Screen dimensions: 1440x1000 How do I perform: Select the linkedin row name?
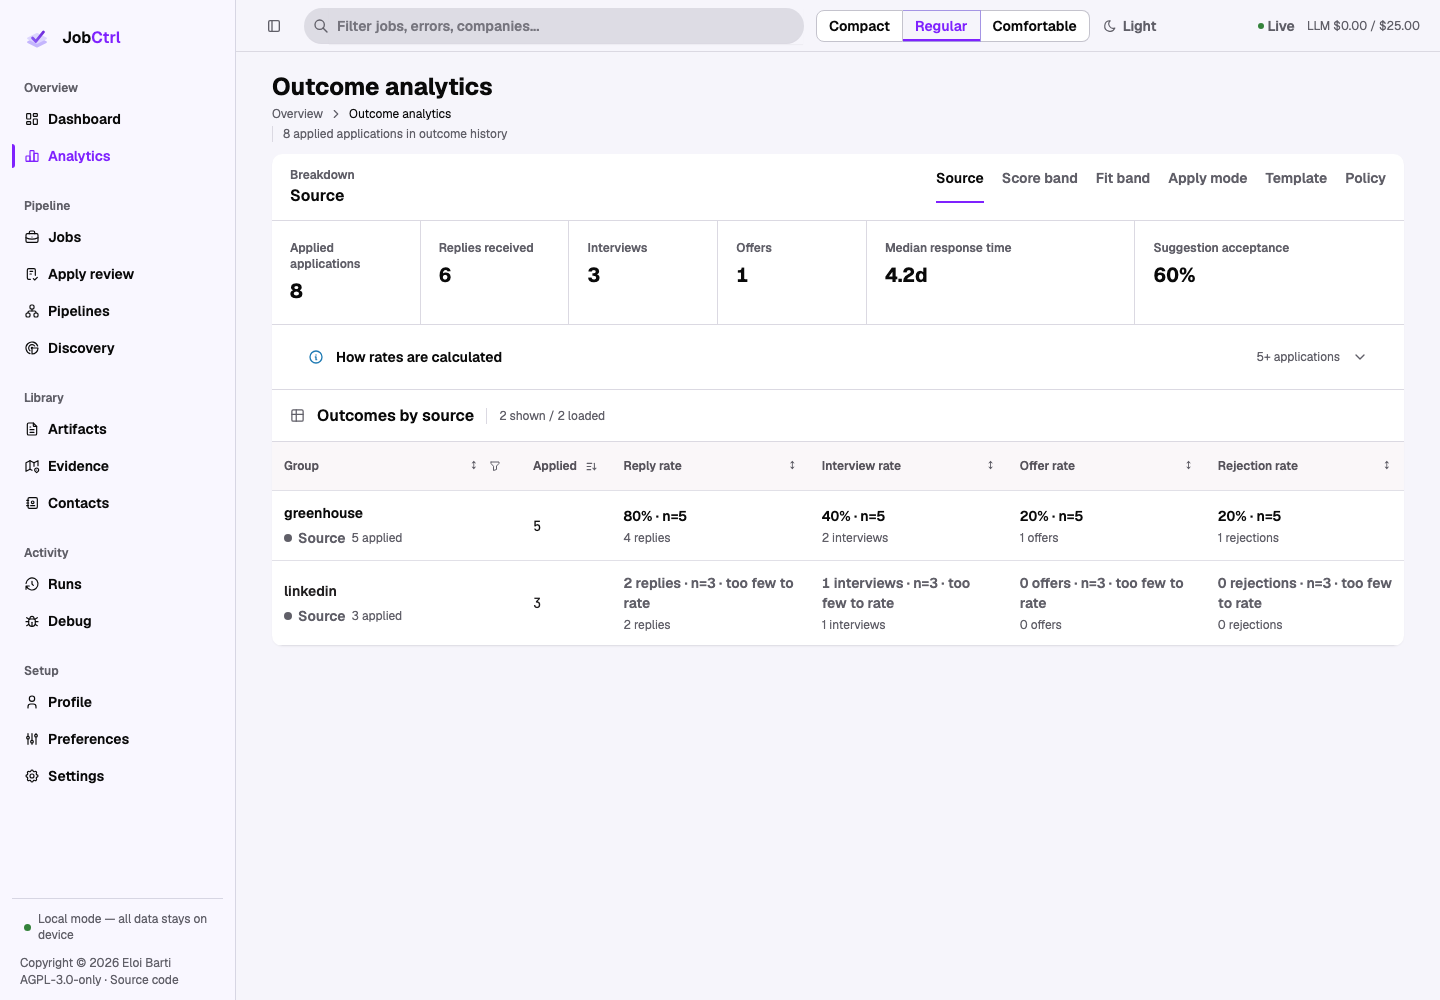(310, 591)
